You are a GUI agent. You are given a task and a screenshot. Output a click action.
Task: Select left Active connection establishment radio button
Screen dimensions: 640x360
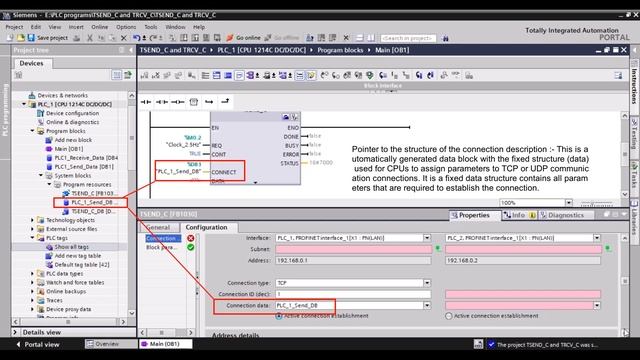(x=279, y=316)
